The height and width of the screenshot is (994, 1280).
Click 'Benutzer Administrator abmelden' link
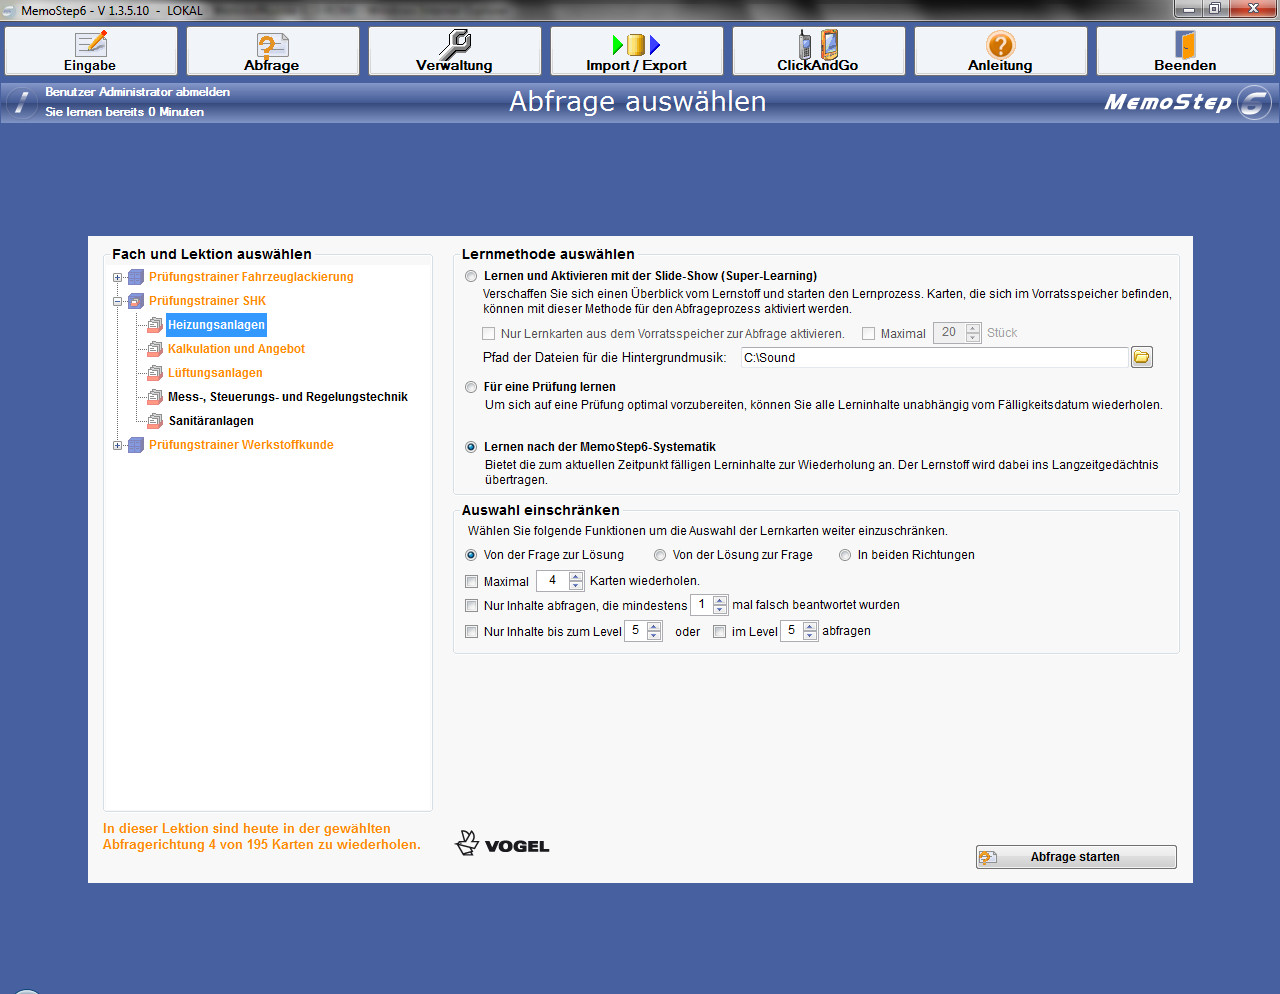pyautogui.click(x=137, y=92)
